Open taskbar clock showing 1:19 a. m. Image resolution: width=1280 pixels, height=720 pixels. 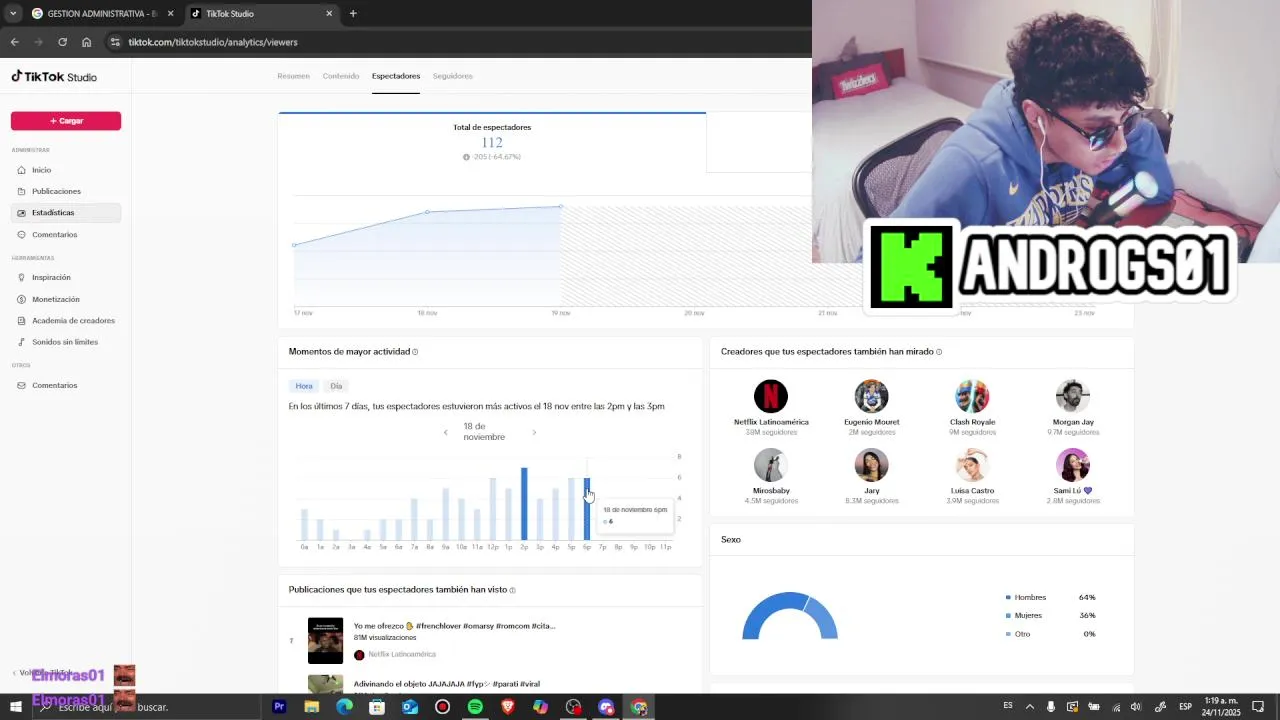pos(1223,707)
